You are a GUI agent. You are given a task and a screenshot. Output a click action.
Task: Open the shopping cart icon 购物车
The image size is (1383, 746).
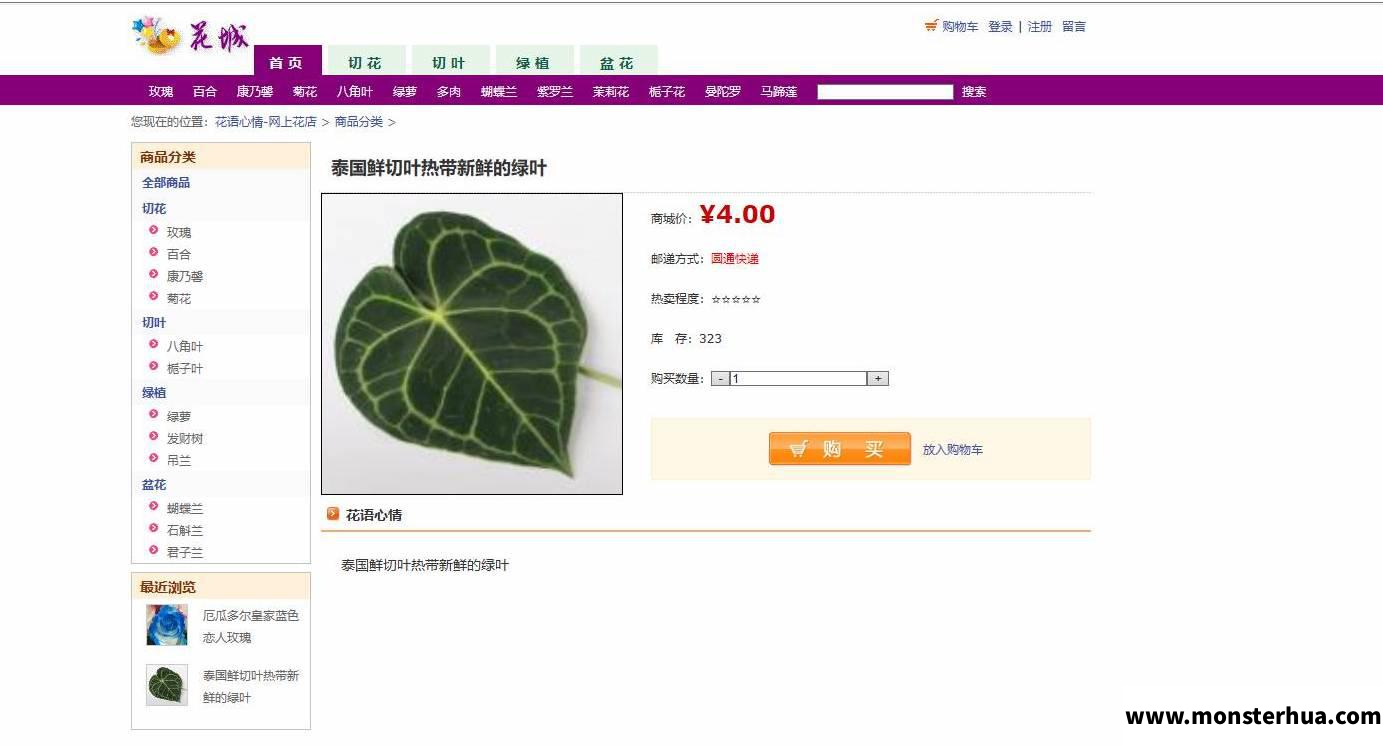[x=951, y=27]
